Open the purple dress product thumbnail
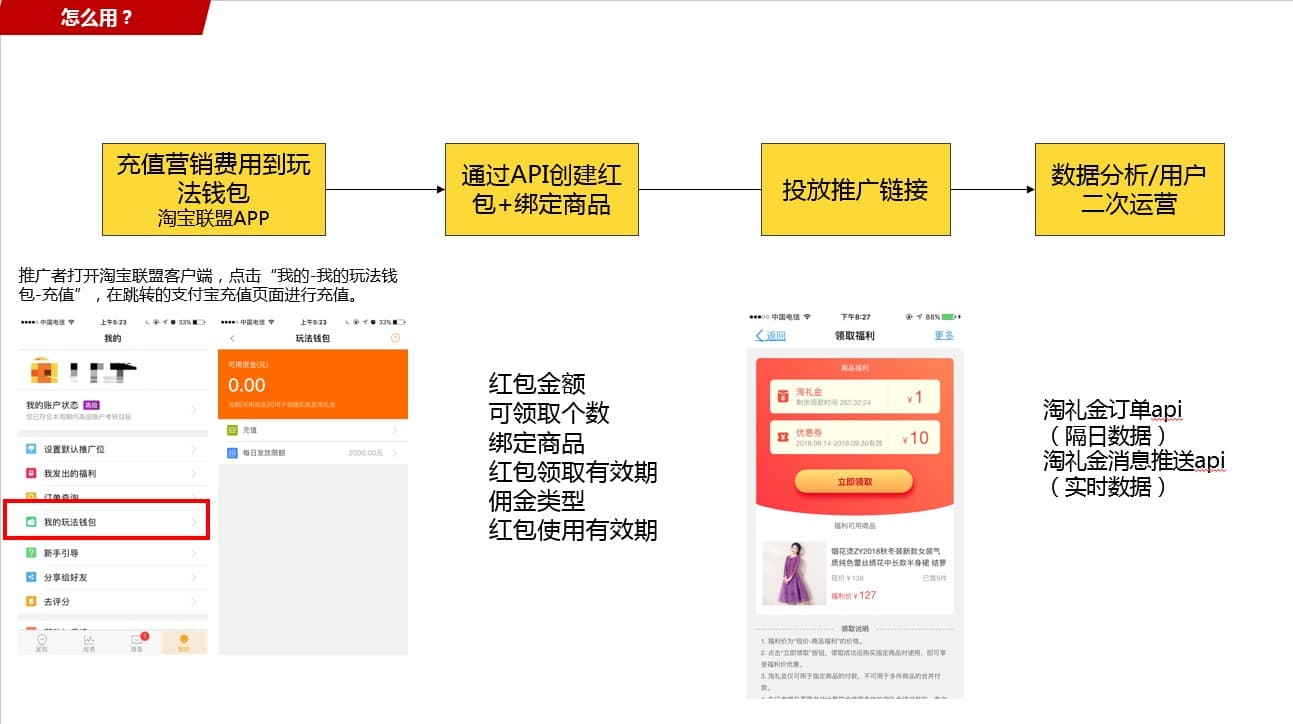This screenshot has width=1293, height=724. click(793, 573)
